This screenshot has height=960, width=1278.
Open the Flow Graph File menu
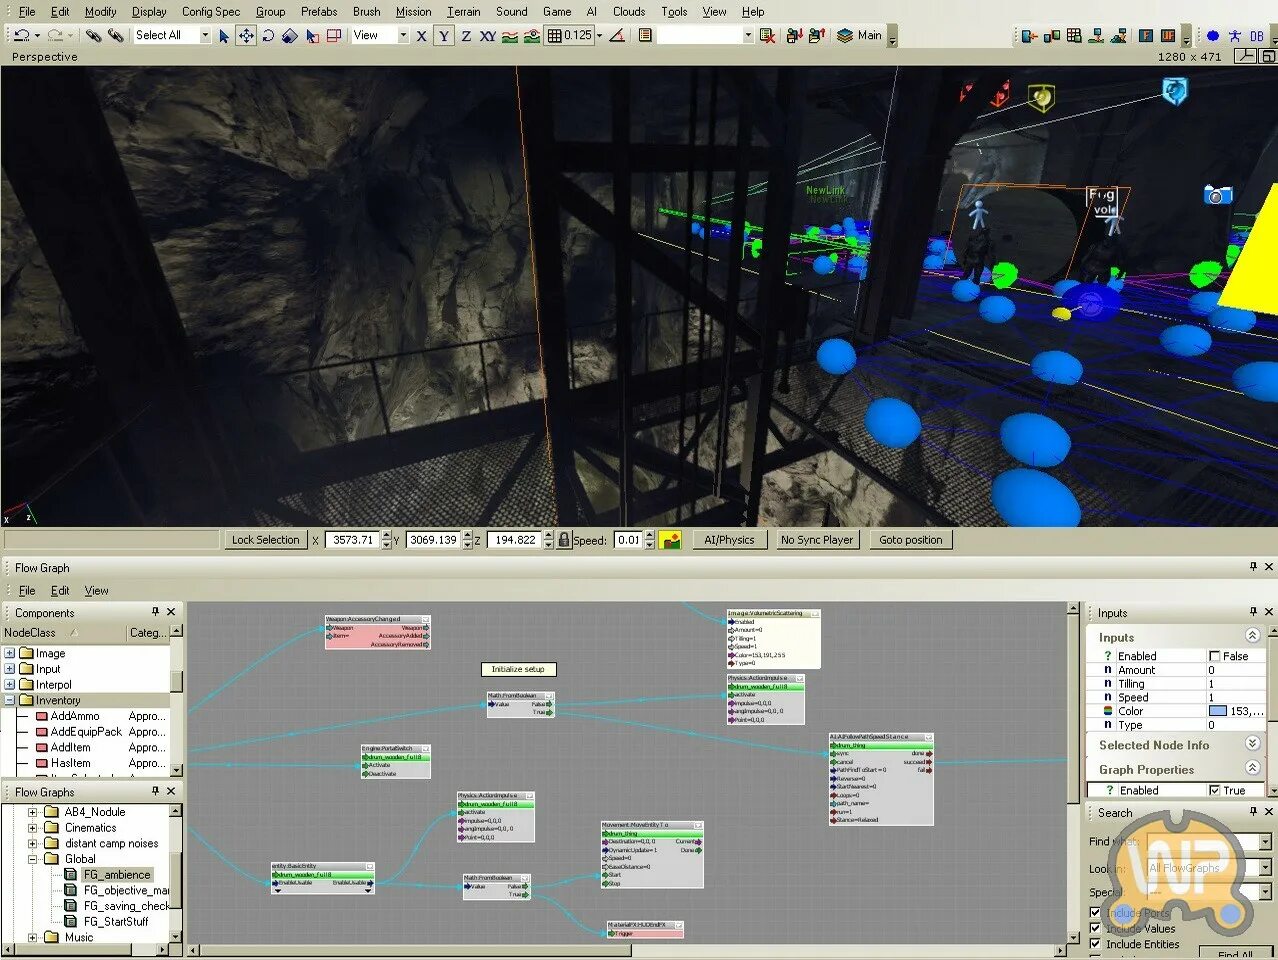point(27,590)
